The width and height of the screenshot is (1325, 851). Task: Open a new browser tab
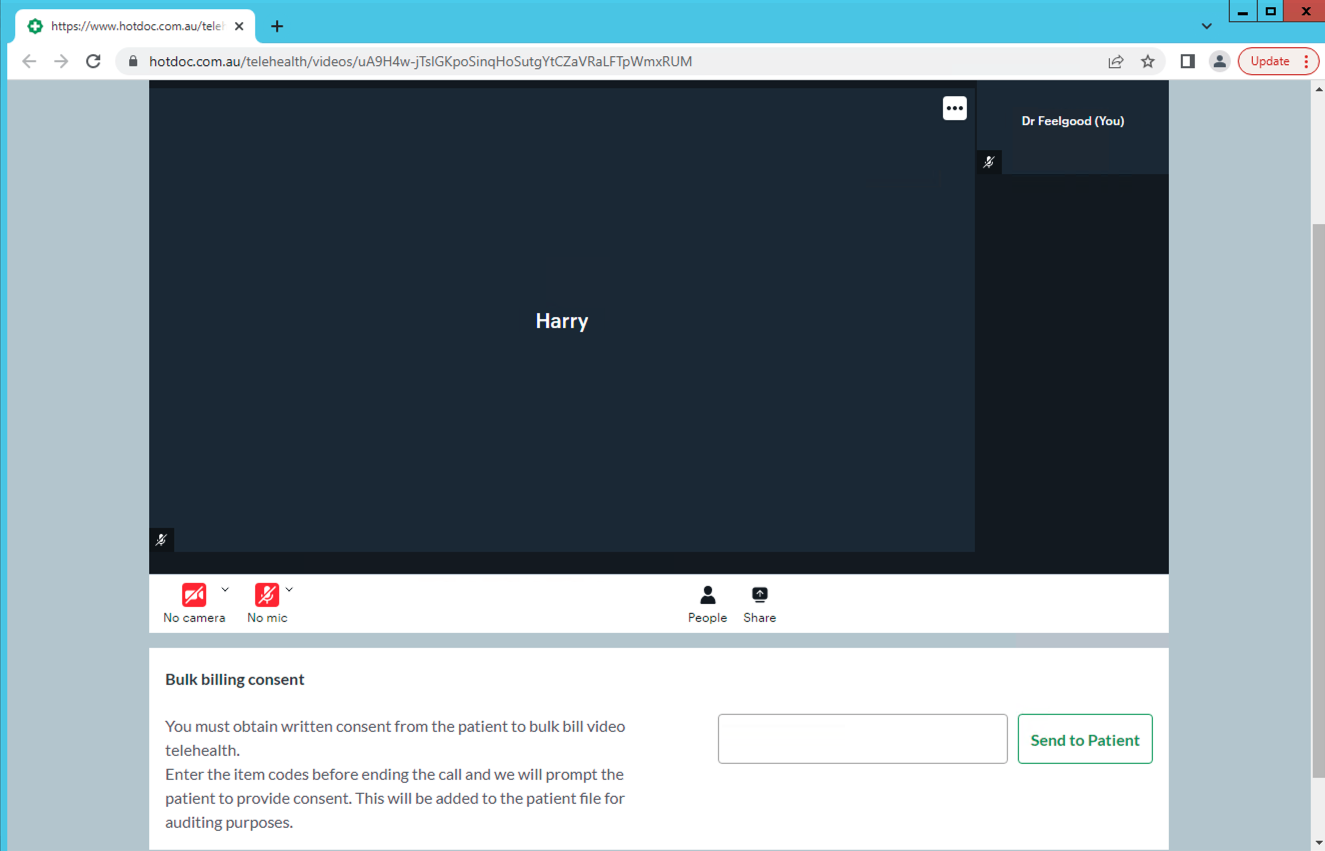point(277,26)
